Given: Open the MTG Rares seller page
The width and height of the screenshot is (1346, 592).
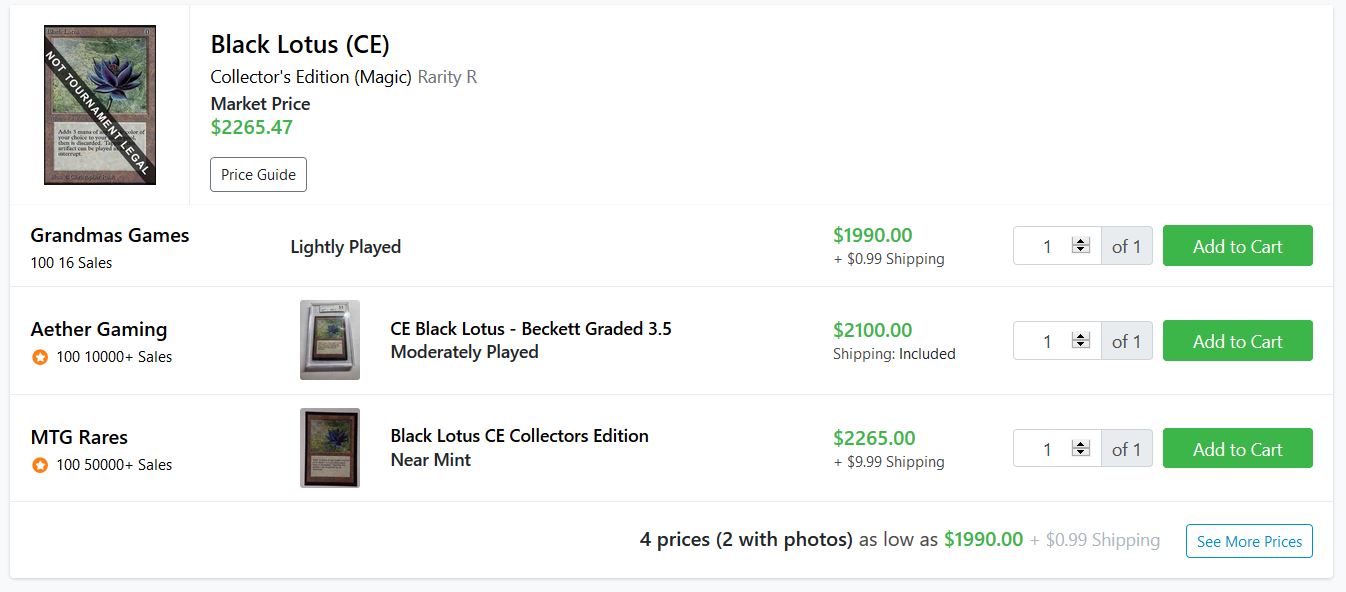Looking at the screenshot, I should click(79, 437).
